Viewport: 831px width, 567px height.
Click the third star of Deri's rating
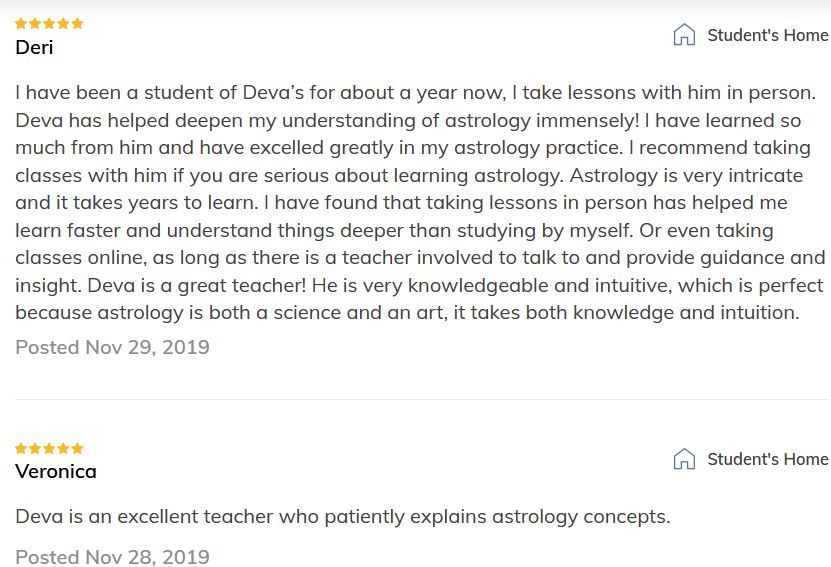point(49,23)
